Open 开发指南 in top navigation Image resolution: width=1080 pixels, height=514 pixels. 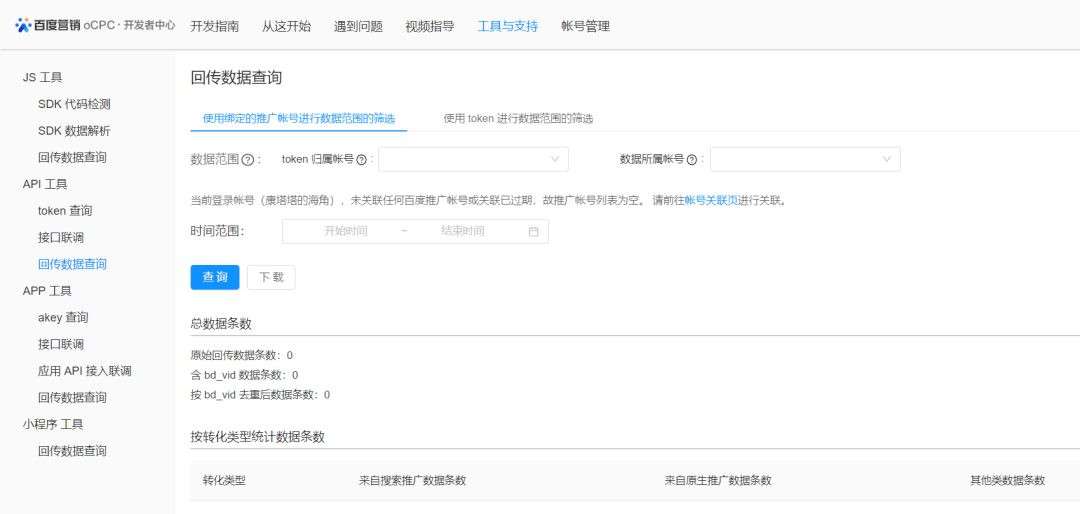(214, 26)
